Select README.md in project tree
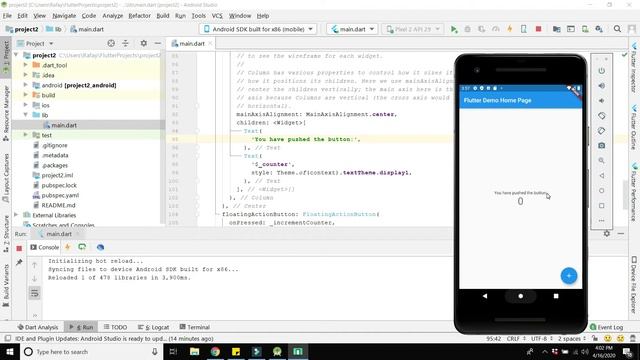Image resolution: width=640 pixels, height=360 pixels. pos(58,205)
